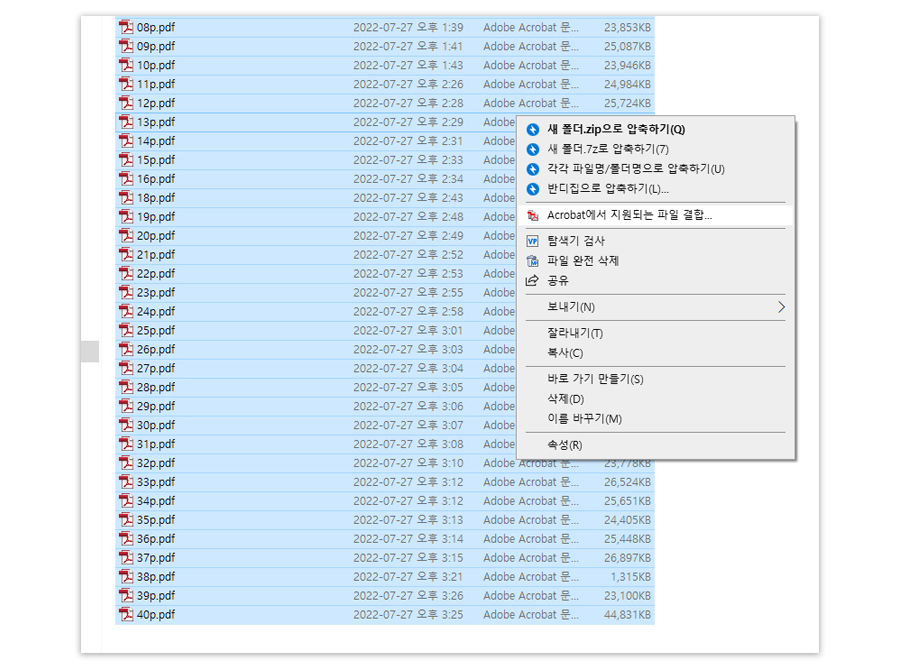Select file name 23p.pdf
This screenshot has height=669, width=900.
156,292
